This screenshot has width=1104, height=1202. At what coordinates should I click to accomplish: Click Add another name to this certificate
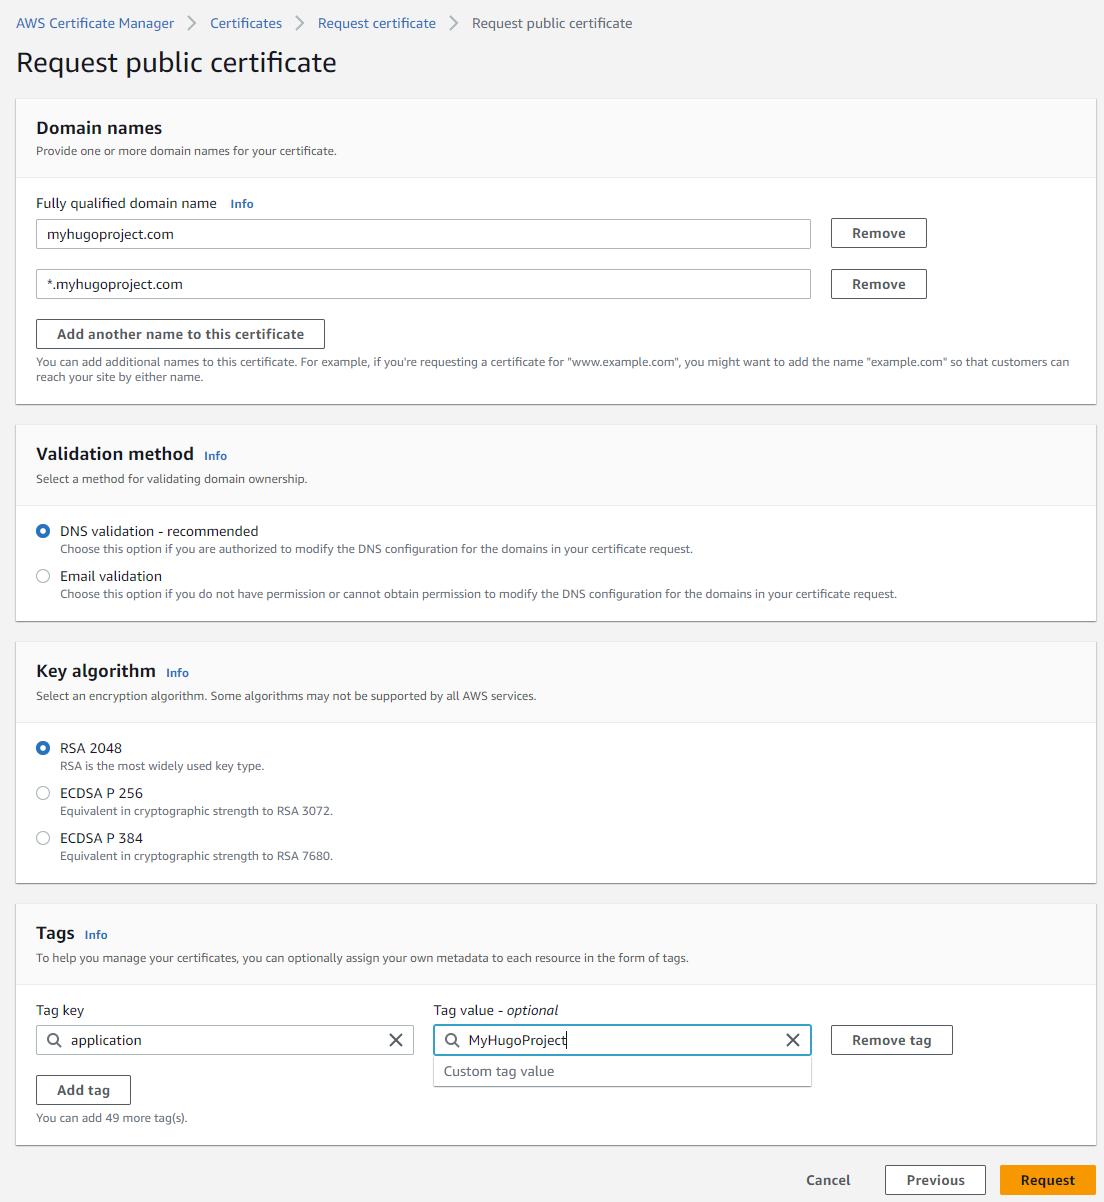(x=180, y=334)
